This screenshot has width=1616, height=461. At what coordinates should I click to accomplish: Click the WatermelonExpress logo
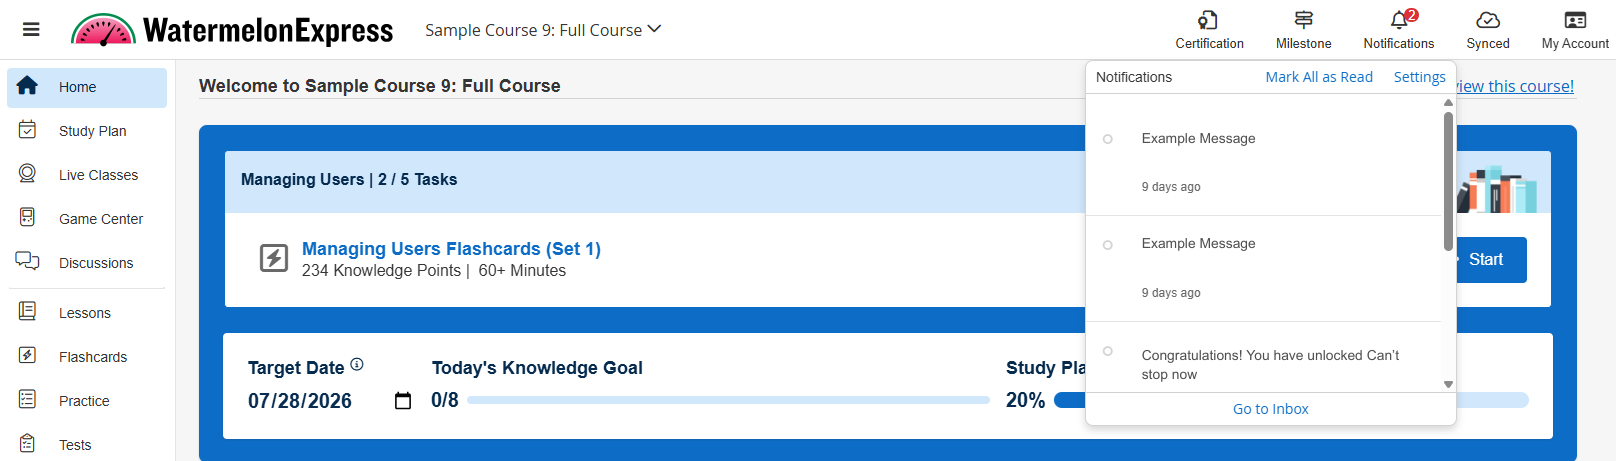233,30
